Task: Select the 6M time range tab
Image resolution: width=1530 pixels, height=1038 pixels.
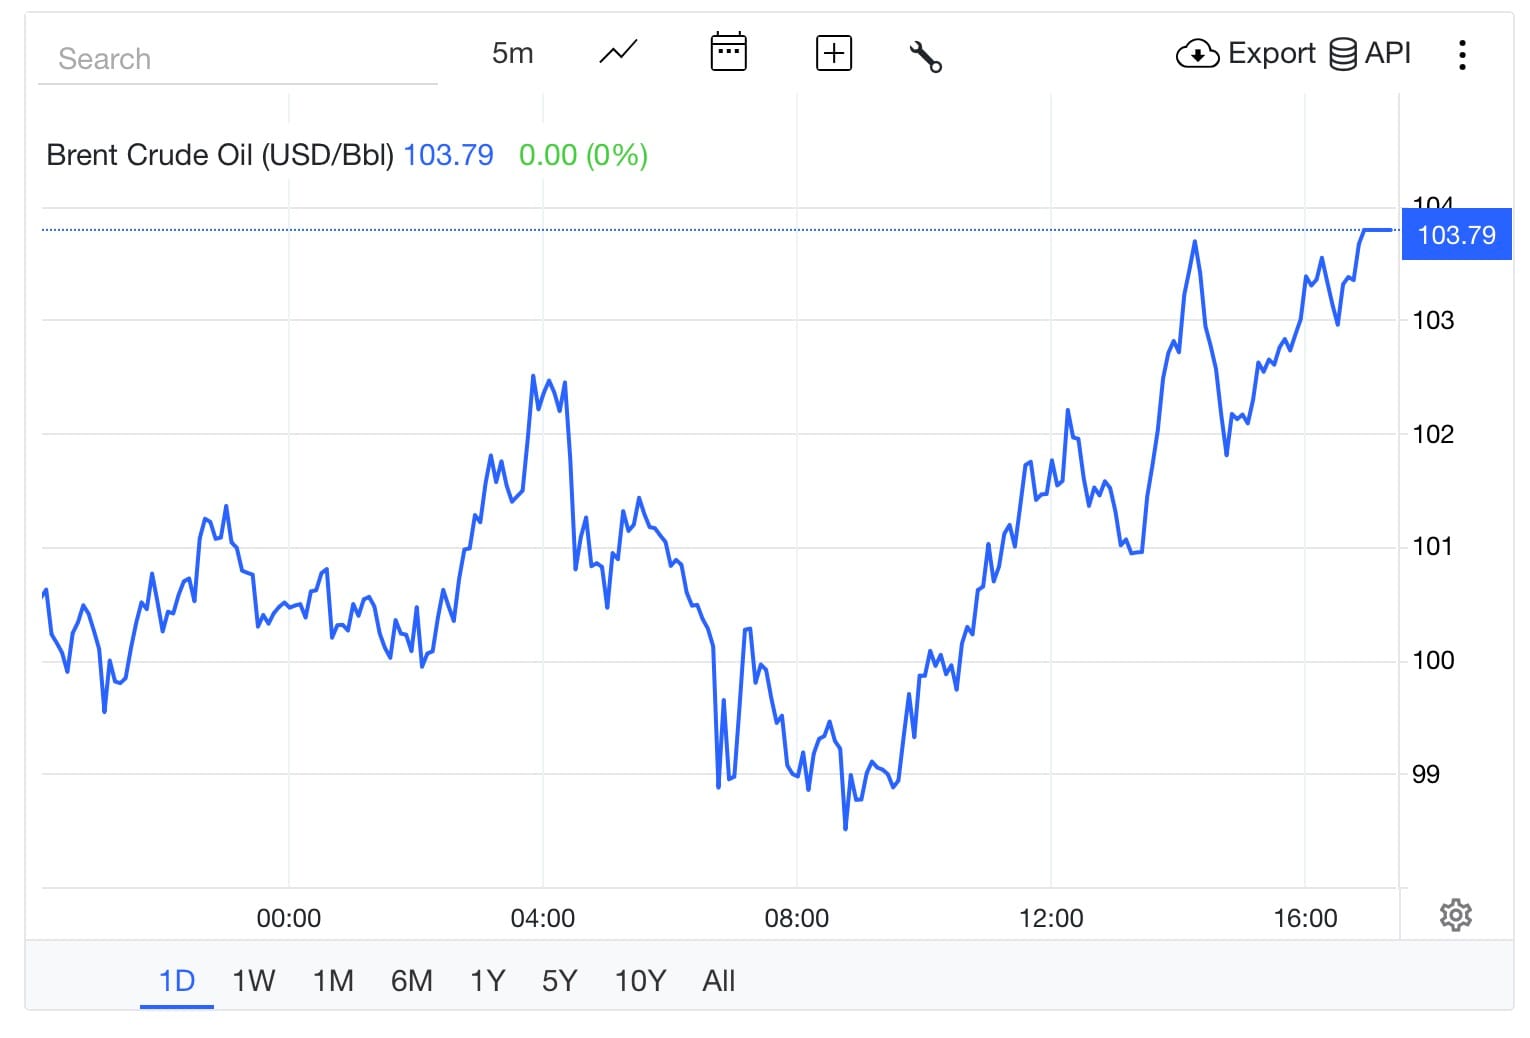Action: tap(411, 981)
